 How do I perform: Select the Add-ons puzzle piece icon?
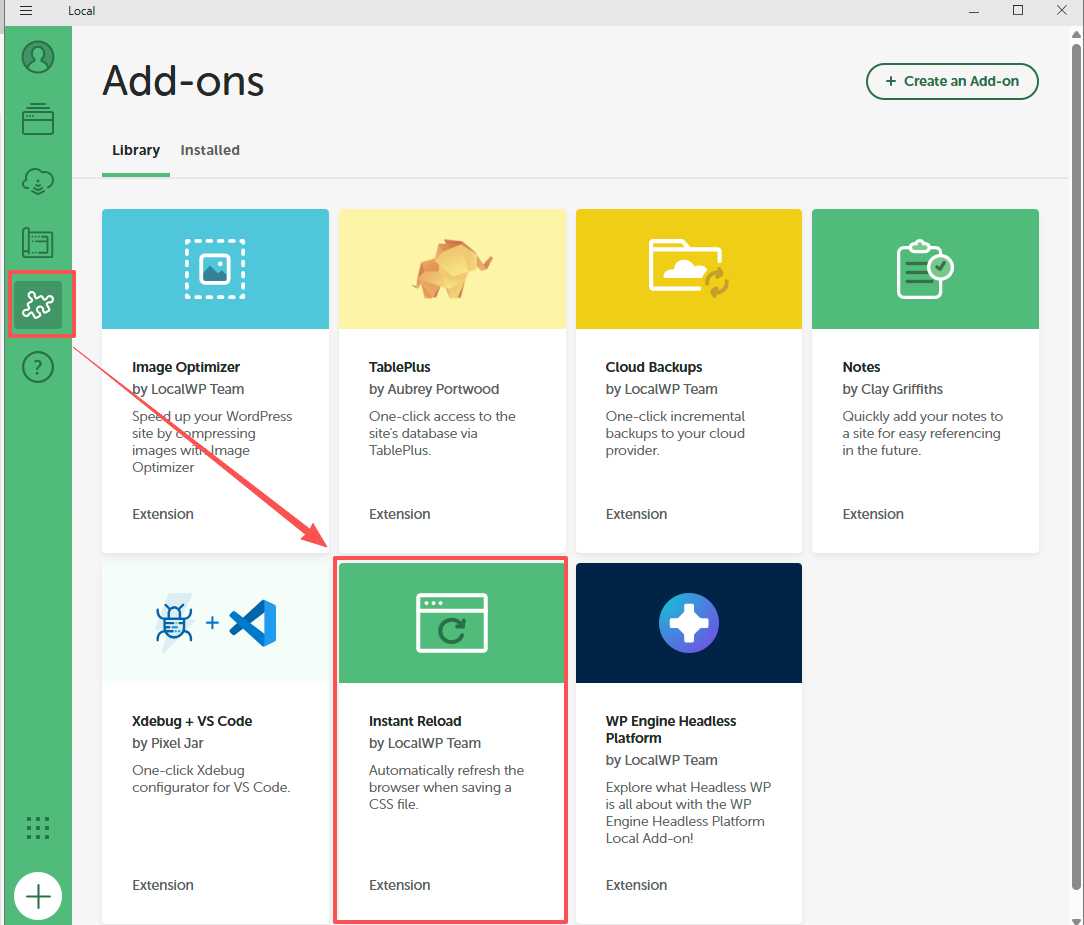(38, 305)
